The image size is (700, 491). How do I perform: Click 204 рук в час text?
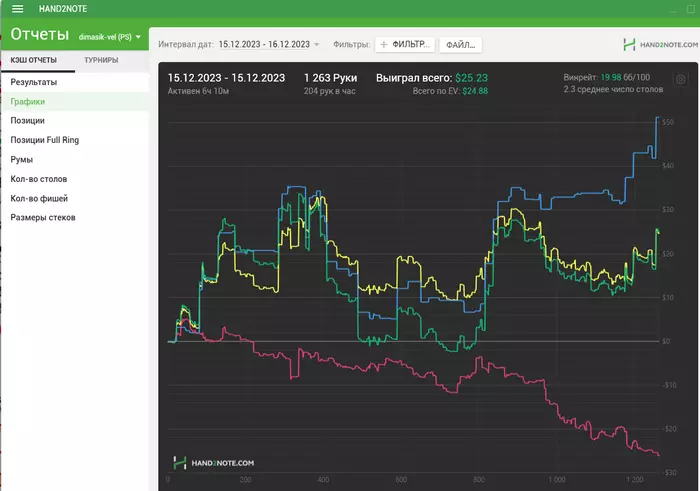click(x=329, y=91)
